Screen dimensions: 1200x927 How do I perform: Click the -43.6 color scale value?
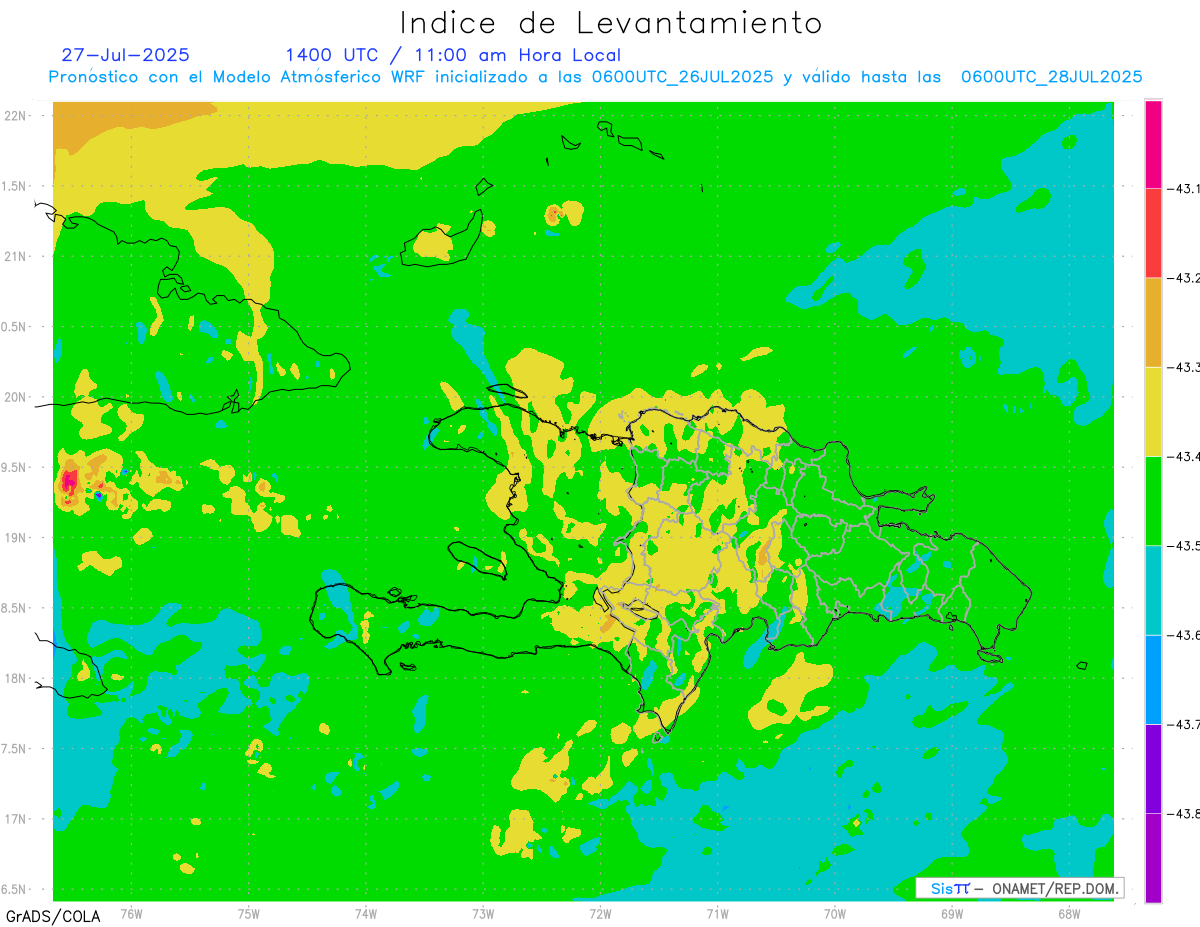1184,635
